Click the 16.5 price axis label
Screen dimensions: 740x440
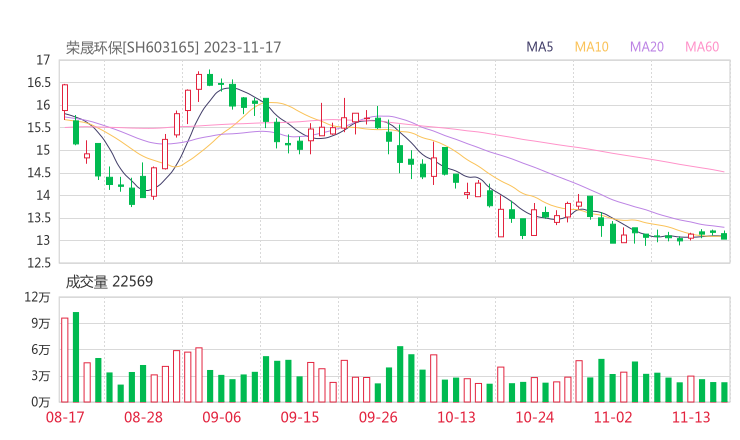(39, 83)
